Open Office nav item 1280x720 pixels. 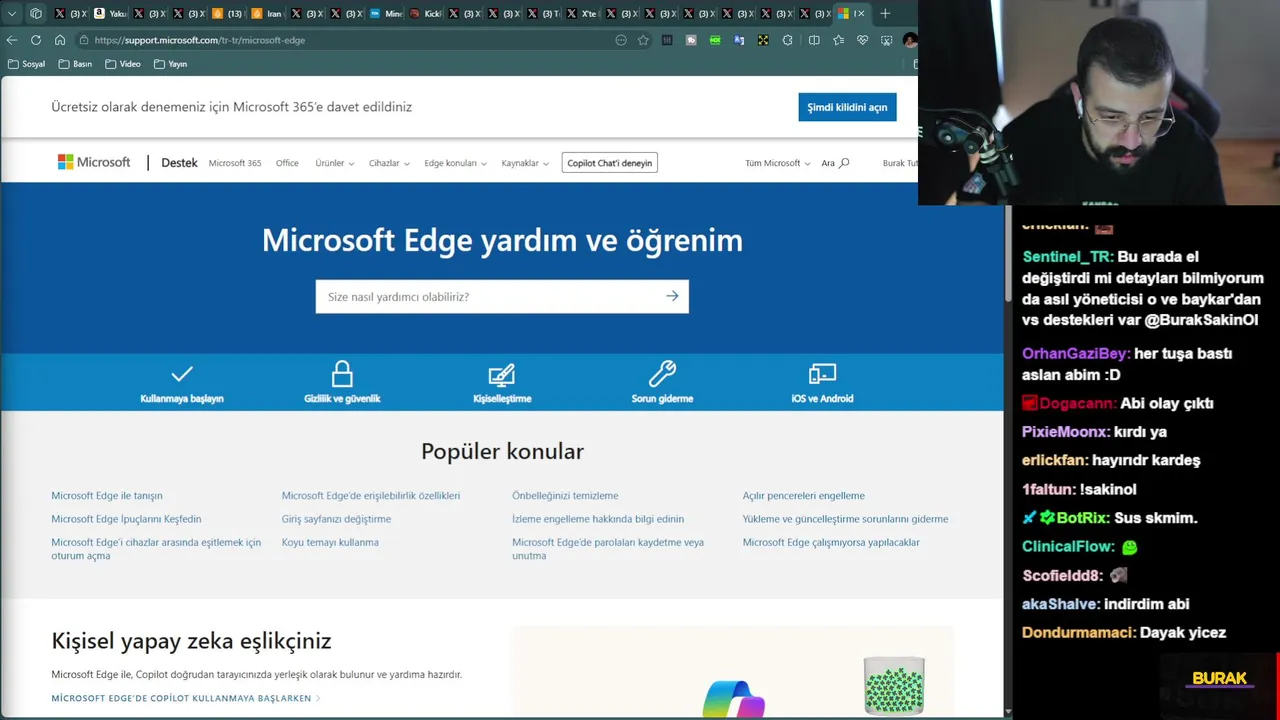287,163
